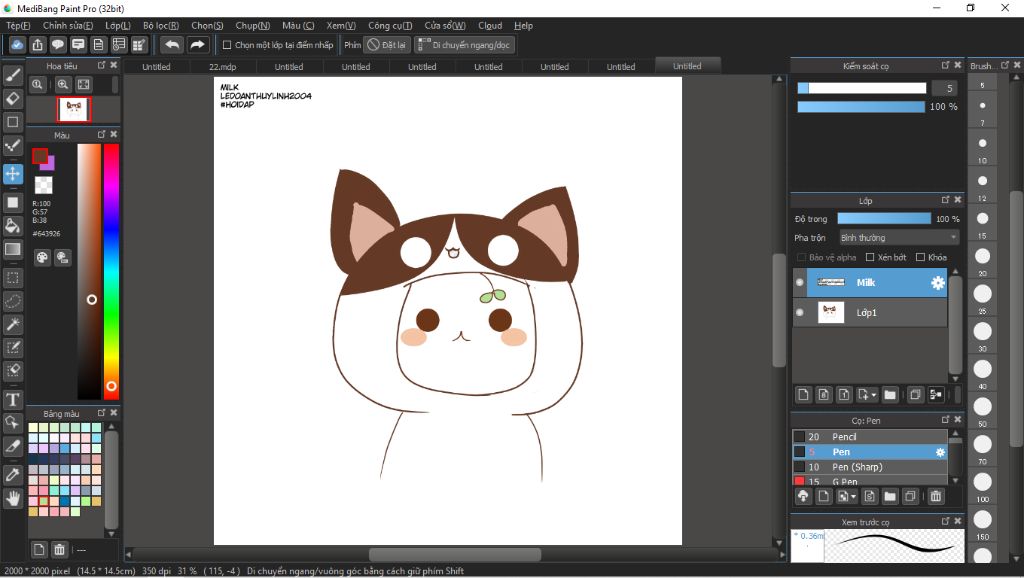1024x578 pixels.
Task: Pick the Bucket fill tool
Action: click(13, 226)
